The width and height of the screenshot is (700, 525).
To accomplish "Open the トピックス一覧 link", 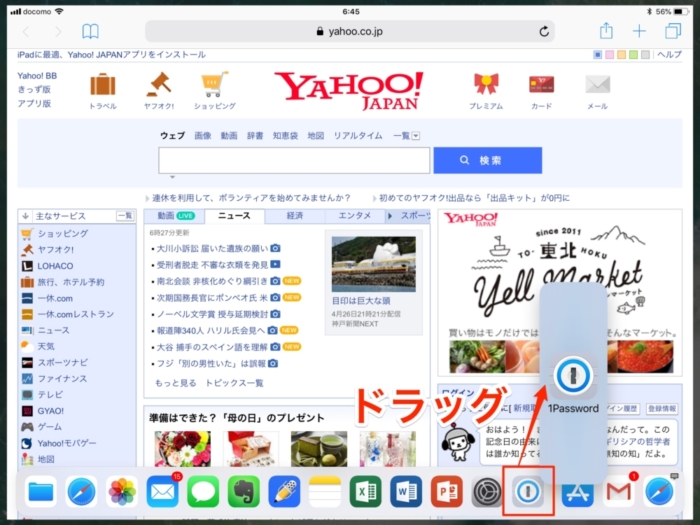I will (x=234, y=383).
